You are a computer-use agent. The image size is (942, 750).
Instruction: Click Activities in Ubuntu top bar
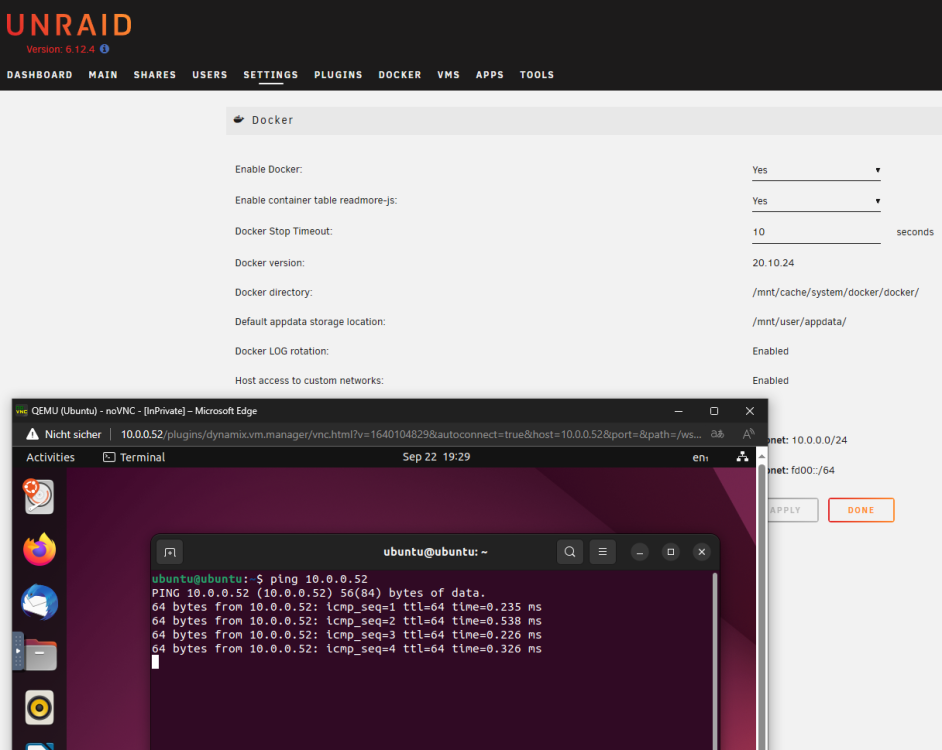pos(50,457)
